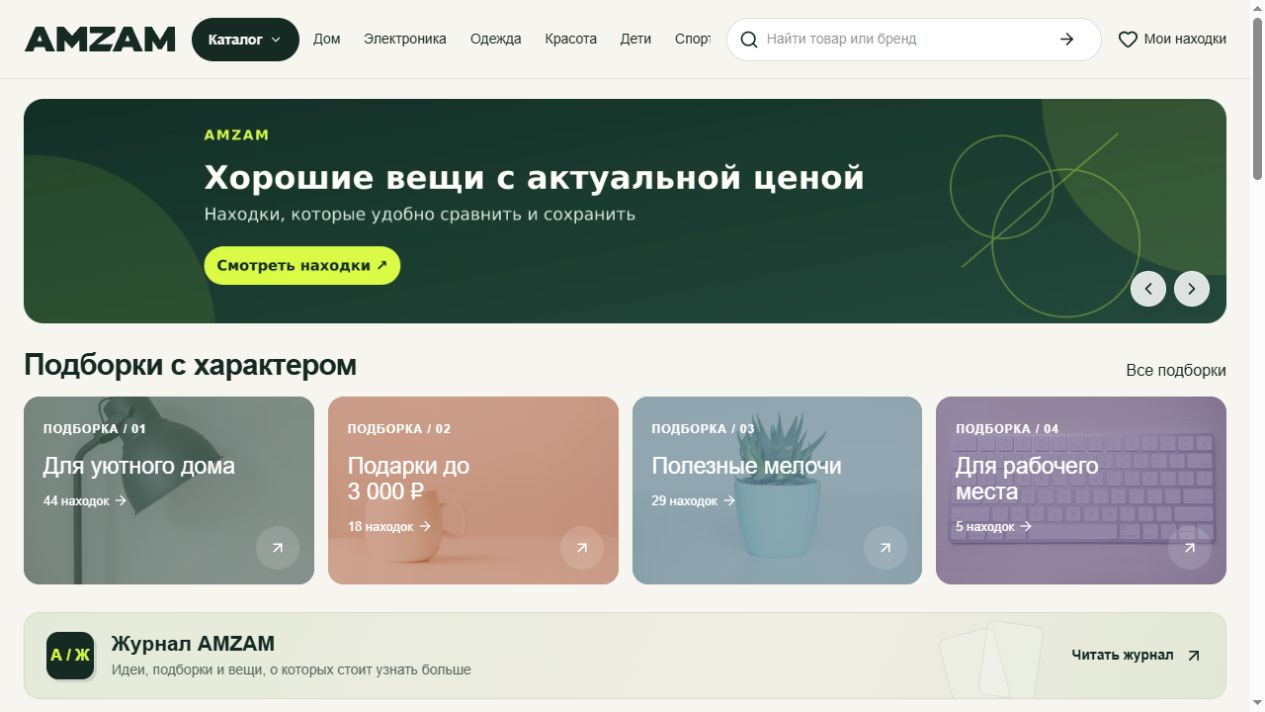
Task: Click the arrow icon beside Читать журнал
Action: pyautogui.click(x=1193, y=656)
